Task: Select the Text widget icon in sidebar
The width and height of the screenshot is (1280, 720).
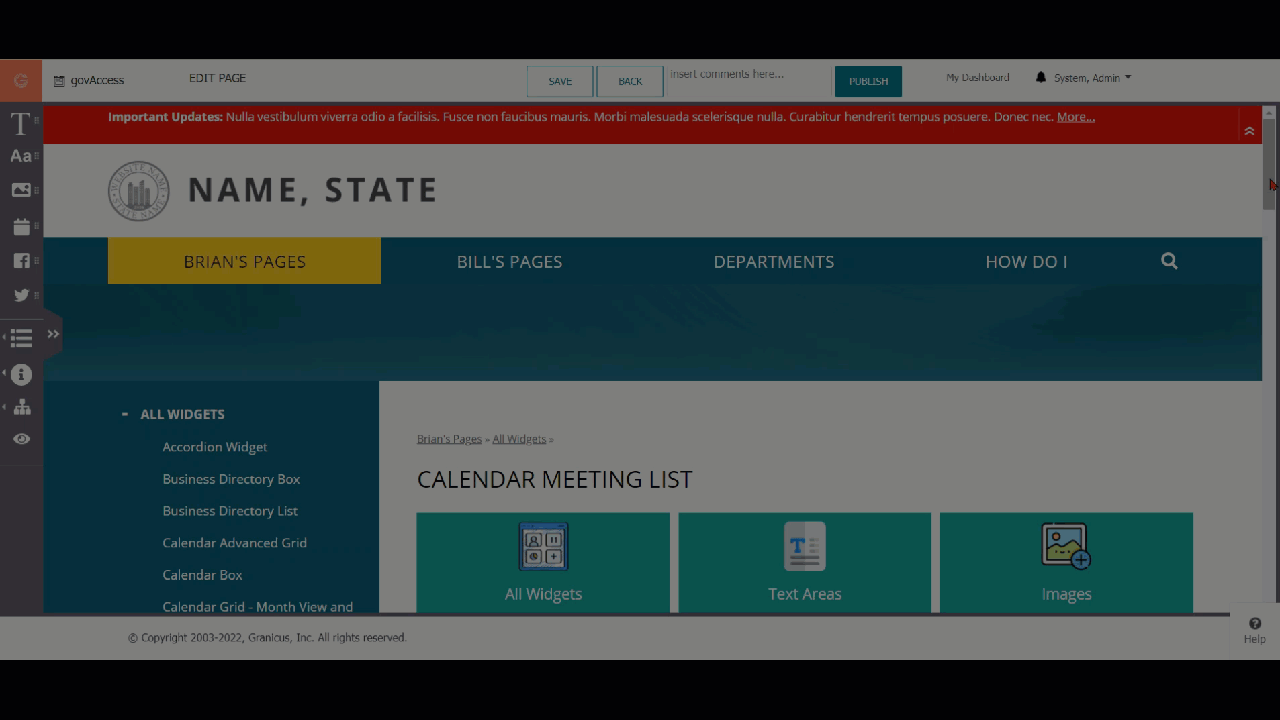Action: tap(20, 124)
